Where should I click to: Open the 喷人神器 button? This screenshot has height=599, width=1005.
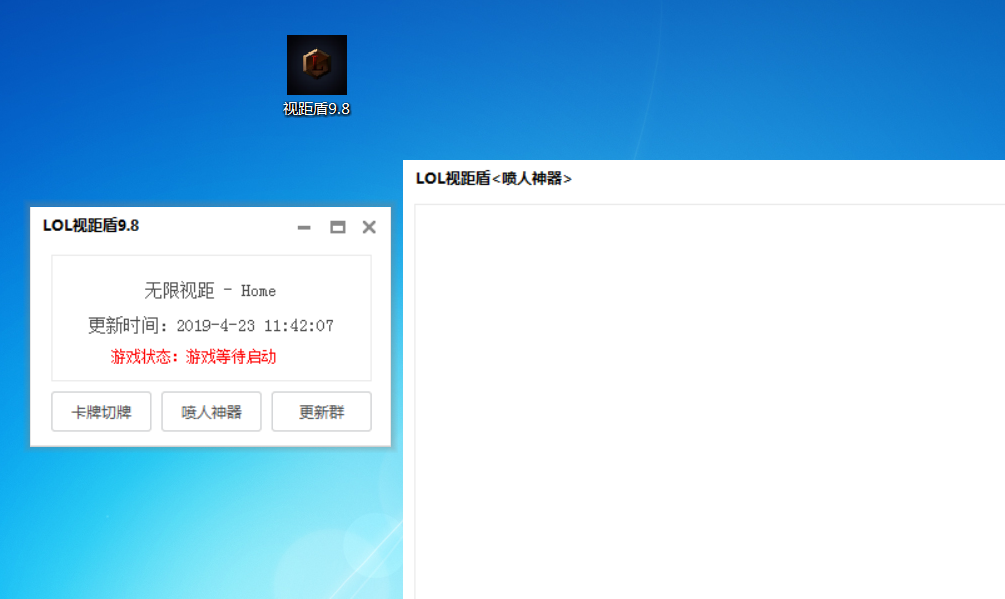click(212, 411)
